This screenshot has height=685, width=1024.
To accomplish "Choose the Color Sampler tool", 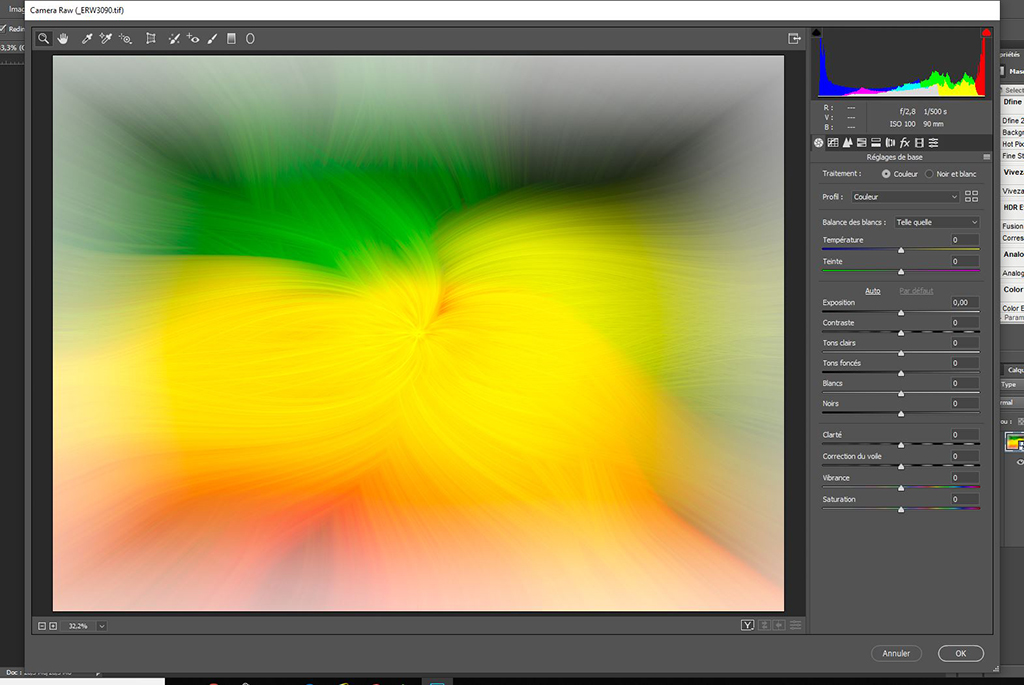I will [105, 39].
